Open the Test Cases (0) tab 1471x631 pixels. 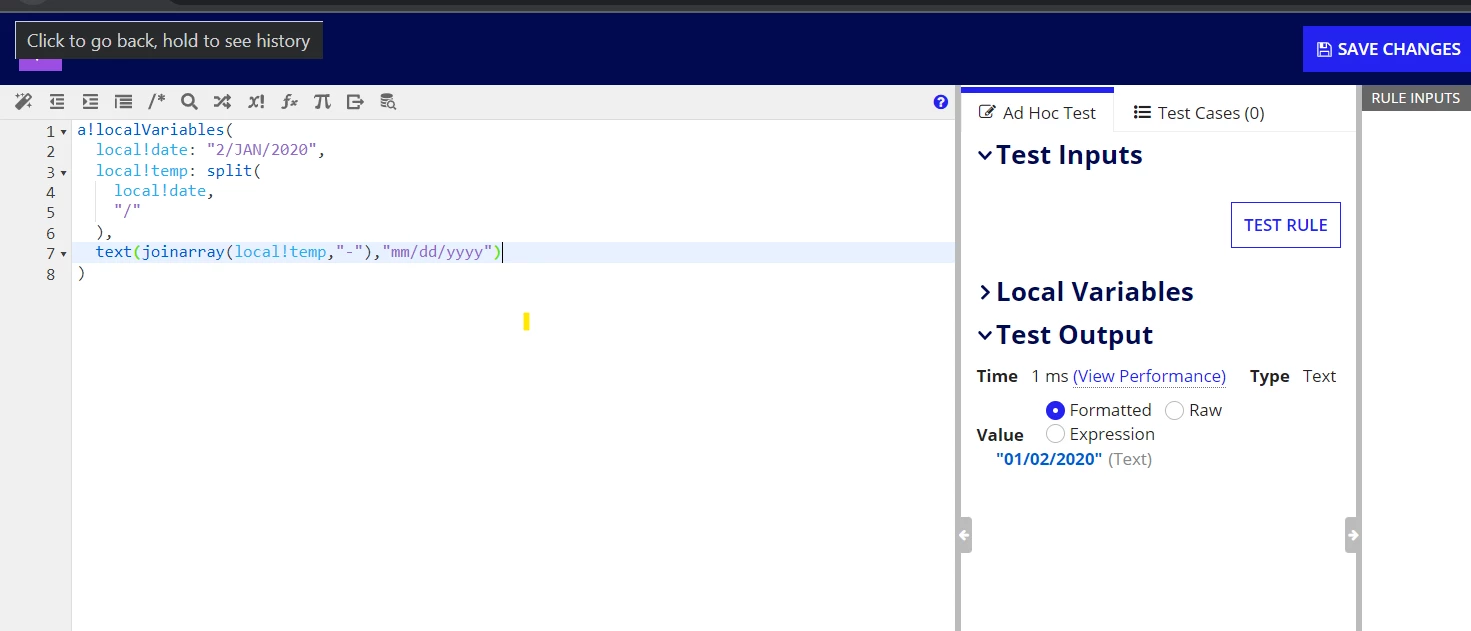(x=1199, y=113)
